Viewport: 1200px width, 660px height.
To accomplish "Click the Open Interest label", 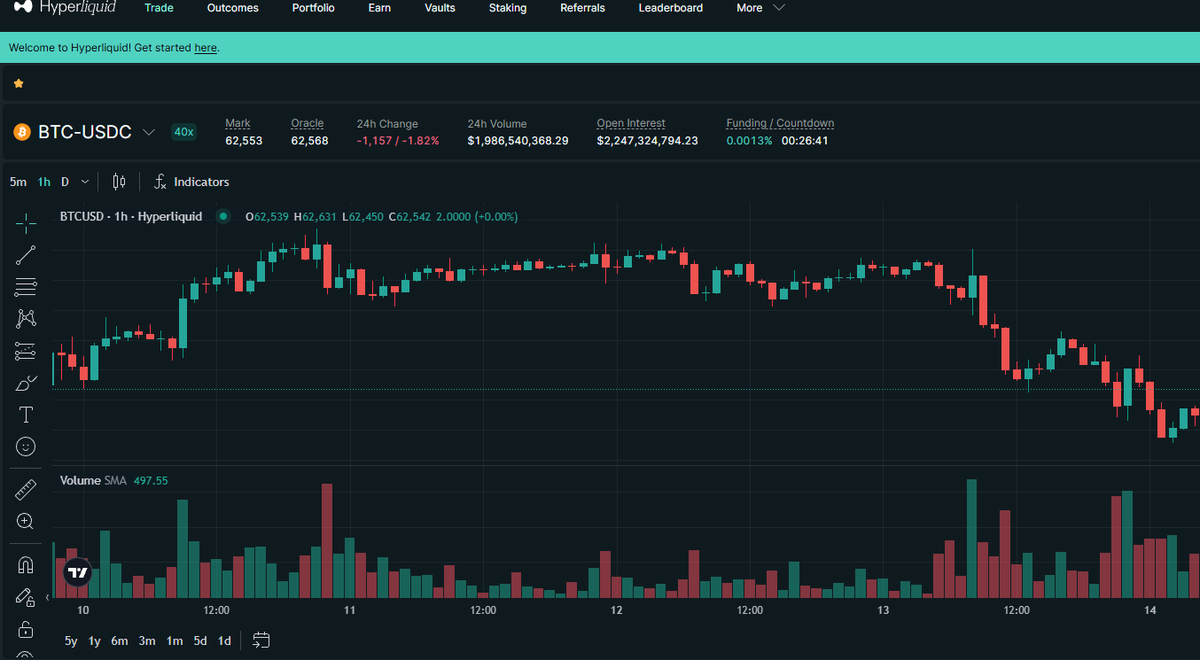I will click(631, 124).
